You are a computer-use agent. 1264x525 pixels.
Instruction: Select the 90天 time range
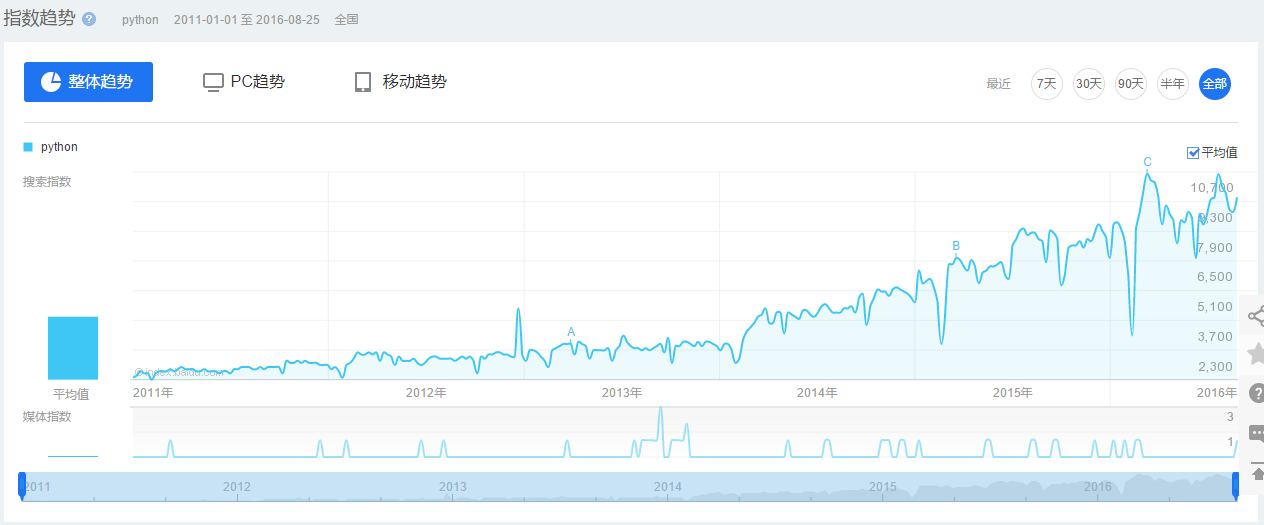1130,84
